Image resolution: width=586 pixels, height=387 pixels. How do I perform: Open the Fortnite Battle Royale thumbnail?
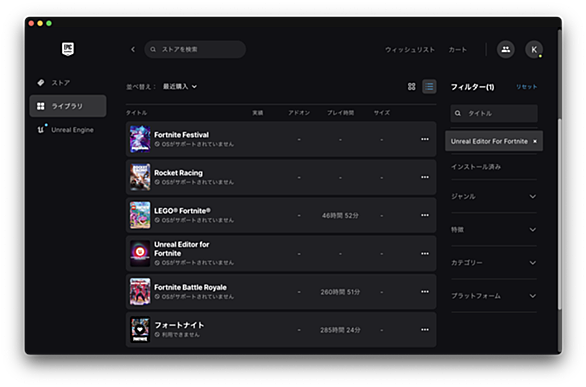140,292
